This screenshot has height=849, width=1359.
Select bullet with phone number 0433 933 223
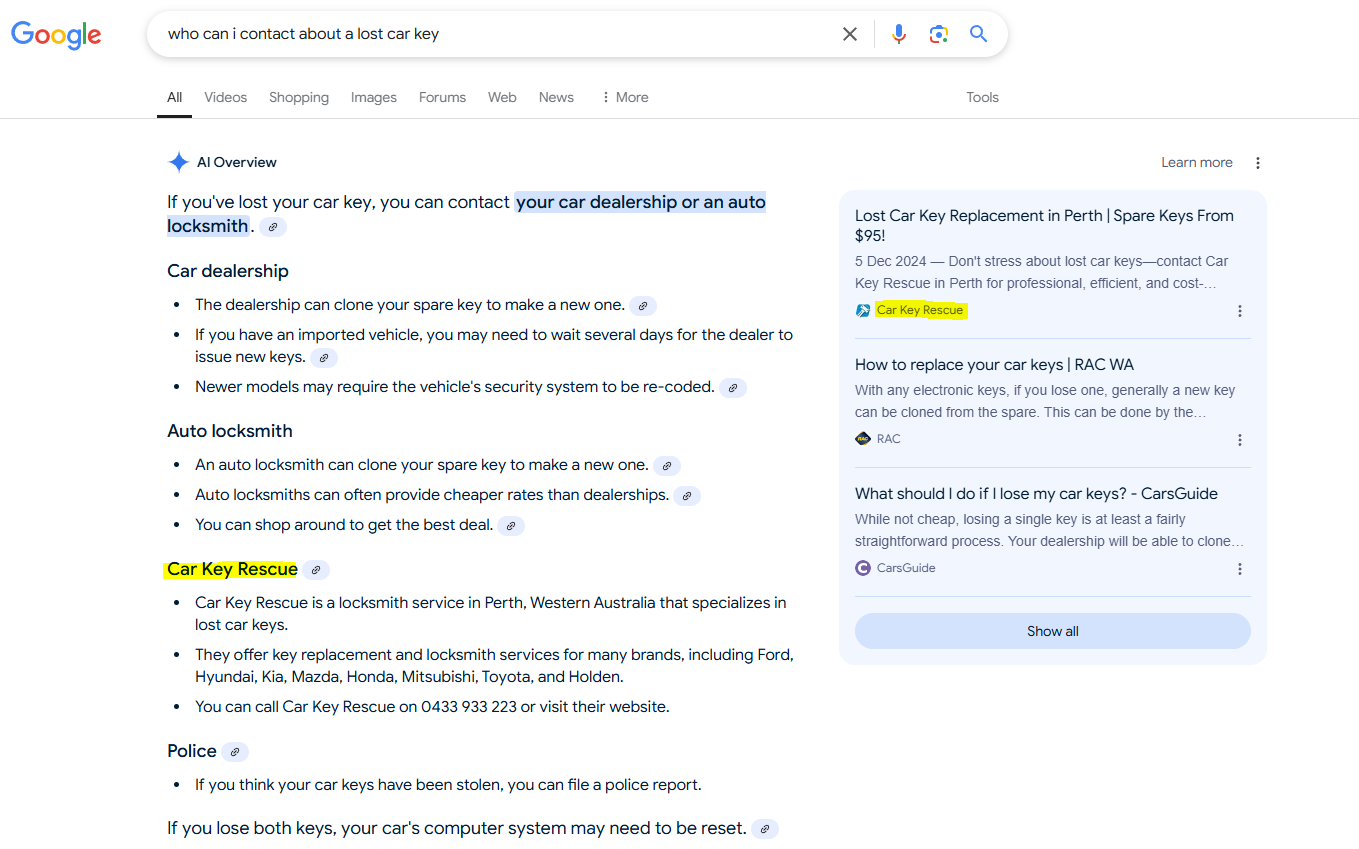[x=432, y=706]
